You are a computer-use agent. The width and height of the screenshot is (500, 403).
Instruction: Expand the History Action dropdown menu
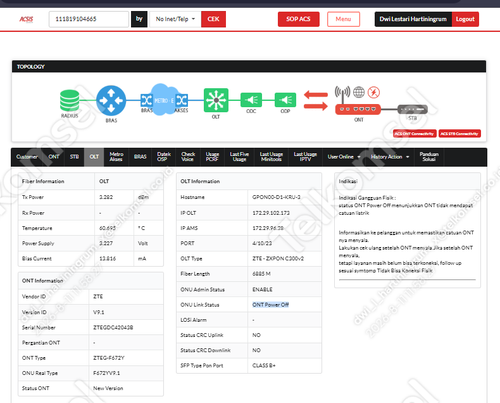coord(390,157)
